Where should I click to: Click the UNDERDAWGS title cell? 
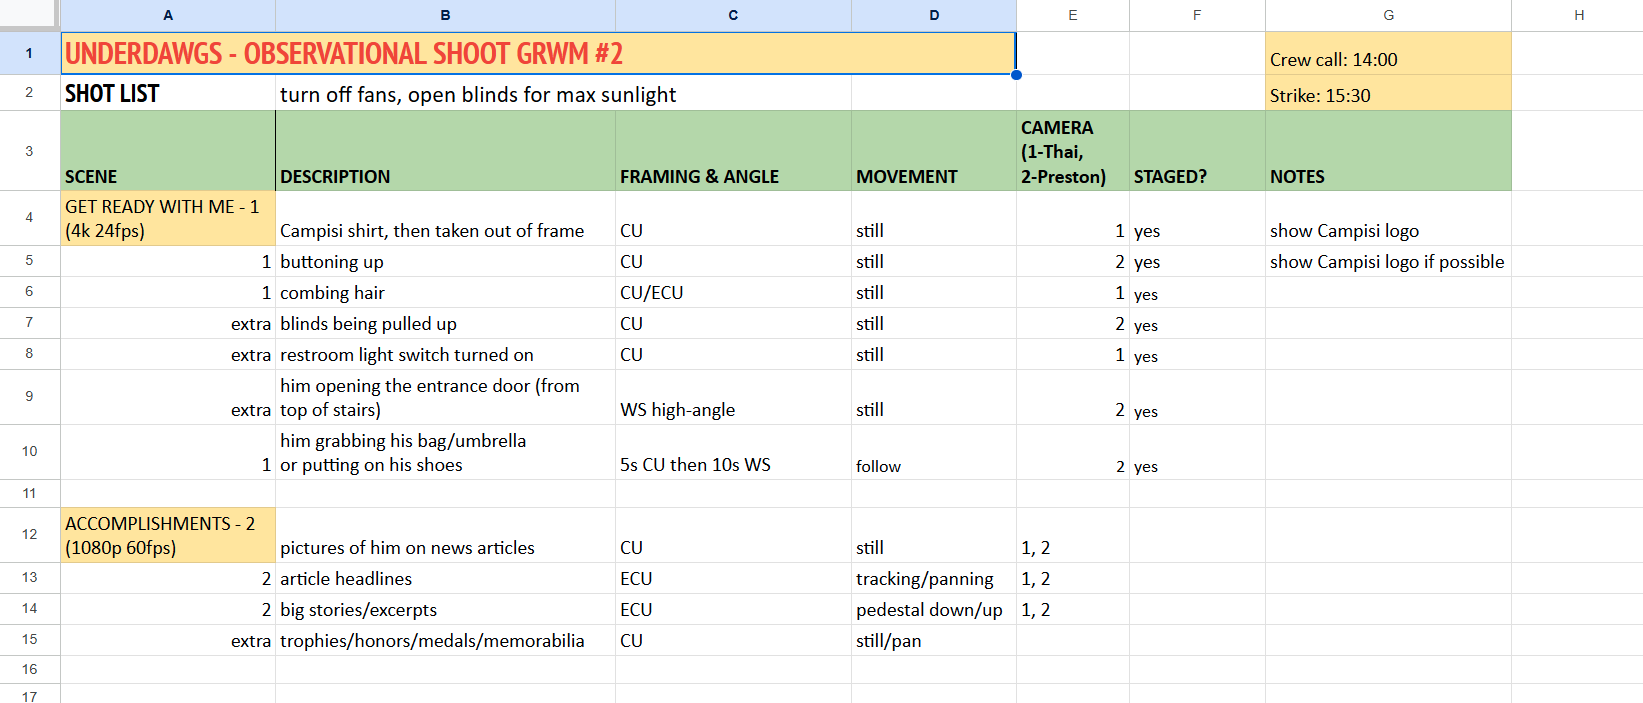538,53
